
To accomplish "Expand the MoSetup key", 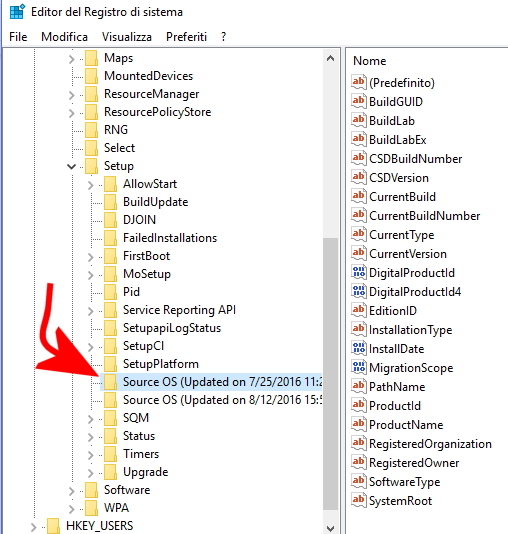I will 90,274.
